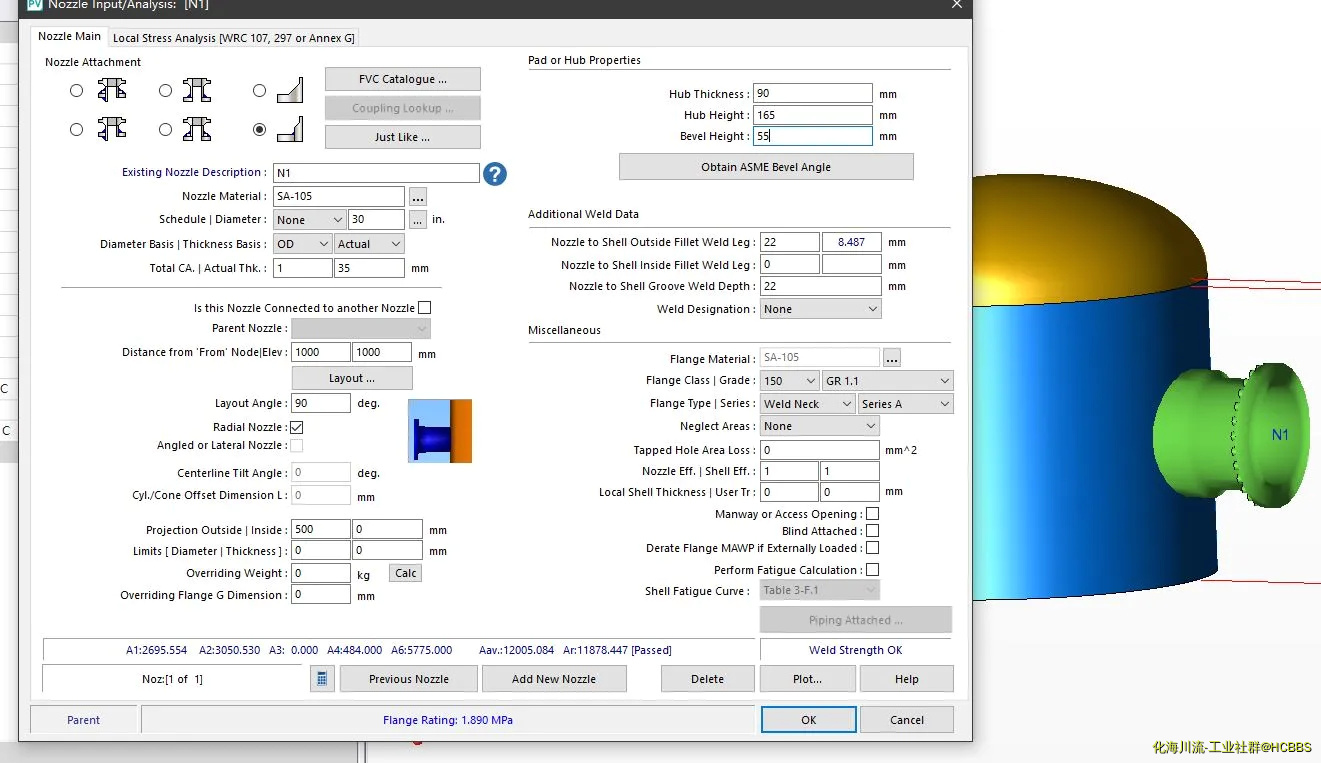Open Nozzle Material browse ellipsis button
Screen dimensions: 1321x763
[x=418, y=197]
